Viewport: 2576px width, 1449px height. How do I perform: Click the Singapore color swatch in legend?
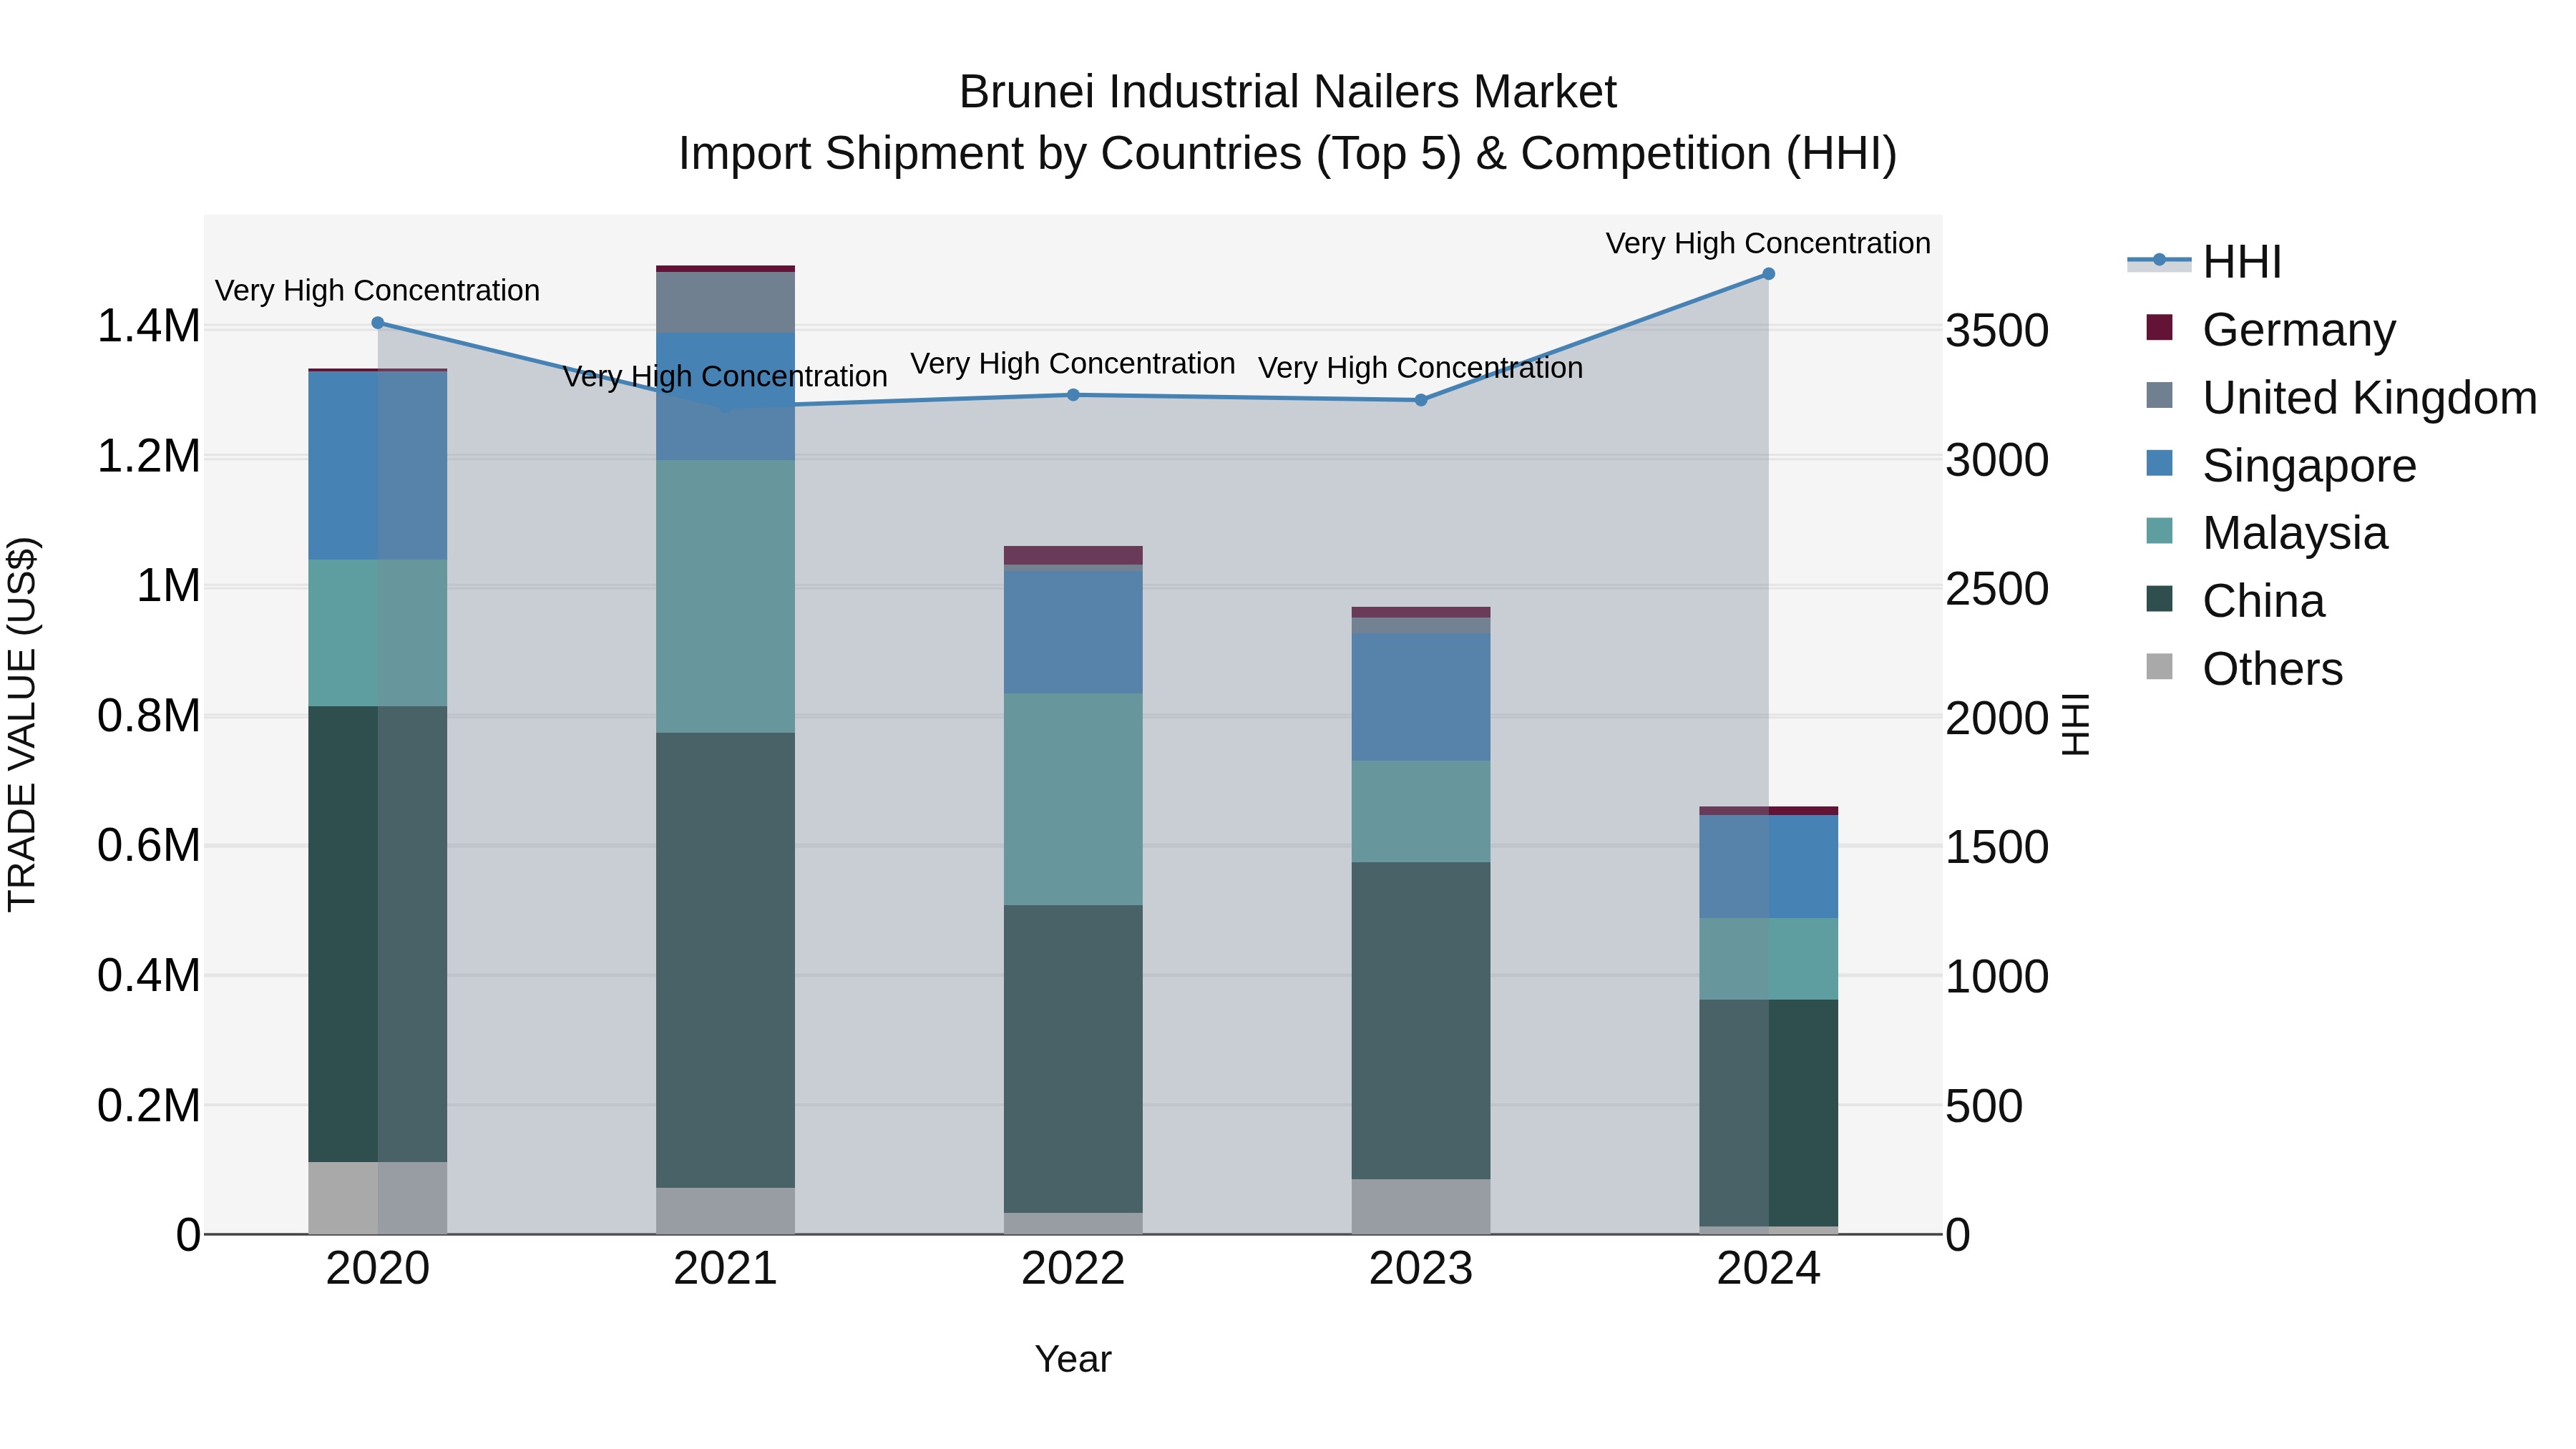(2160, 463)
